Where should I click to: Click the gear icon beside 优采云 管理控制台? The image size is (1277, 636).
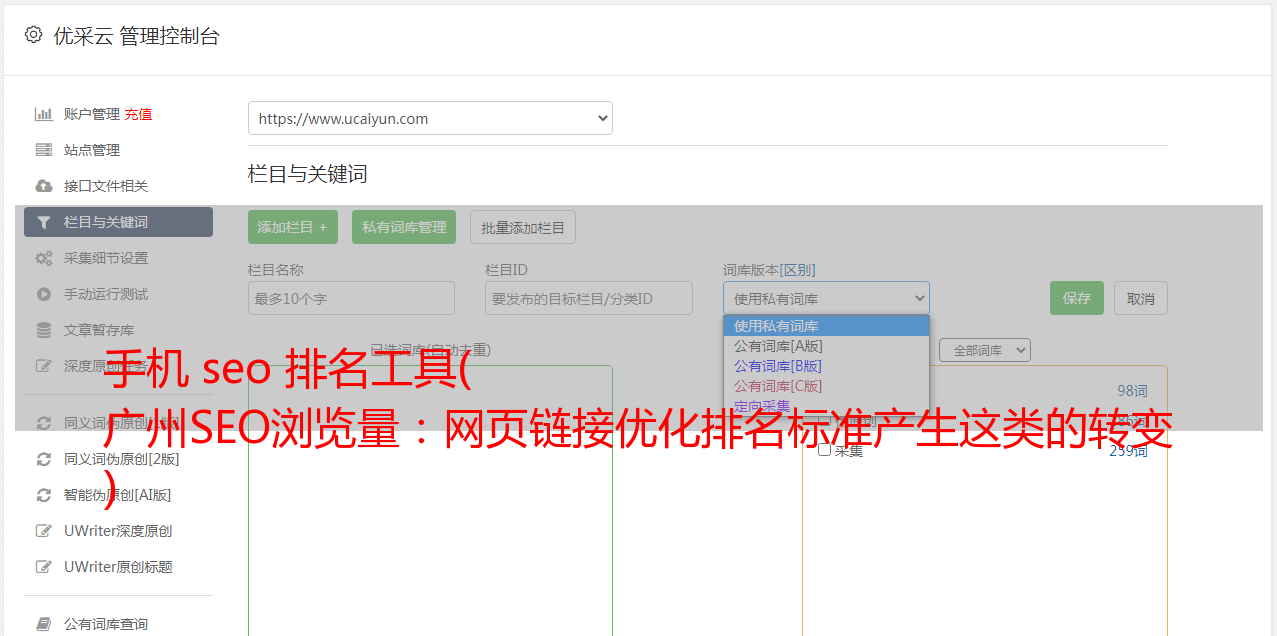(33, 35)
